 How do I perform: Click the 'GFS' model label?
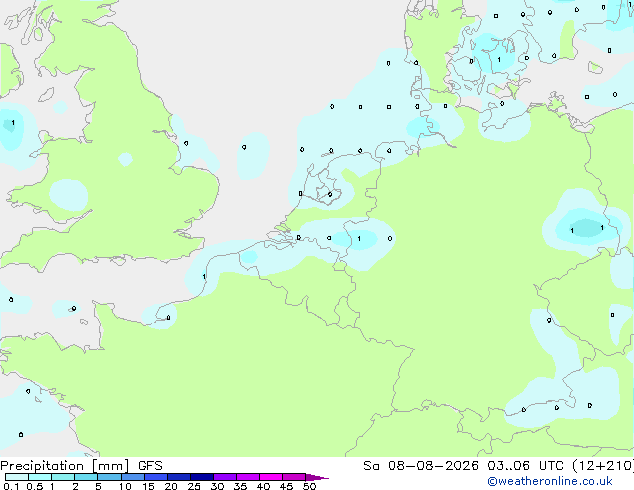tap(150, 466)
